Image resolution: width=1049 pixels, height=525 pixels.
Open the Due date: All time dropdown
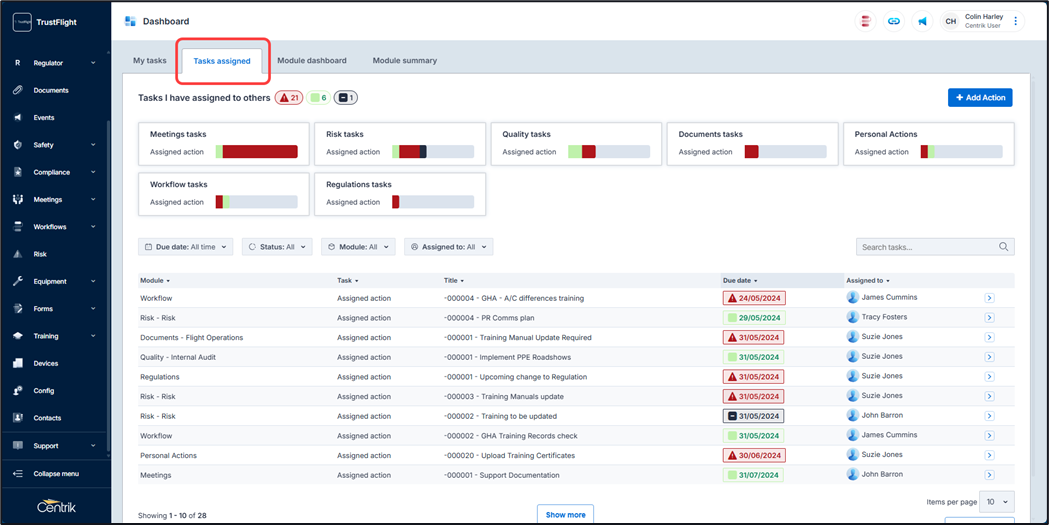click(x=185, y=247)
